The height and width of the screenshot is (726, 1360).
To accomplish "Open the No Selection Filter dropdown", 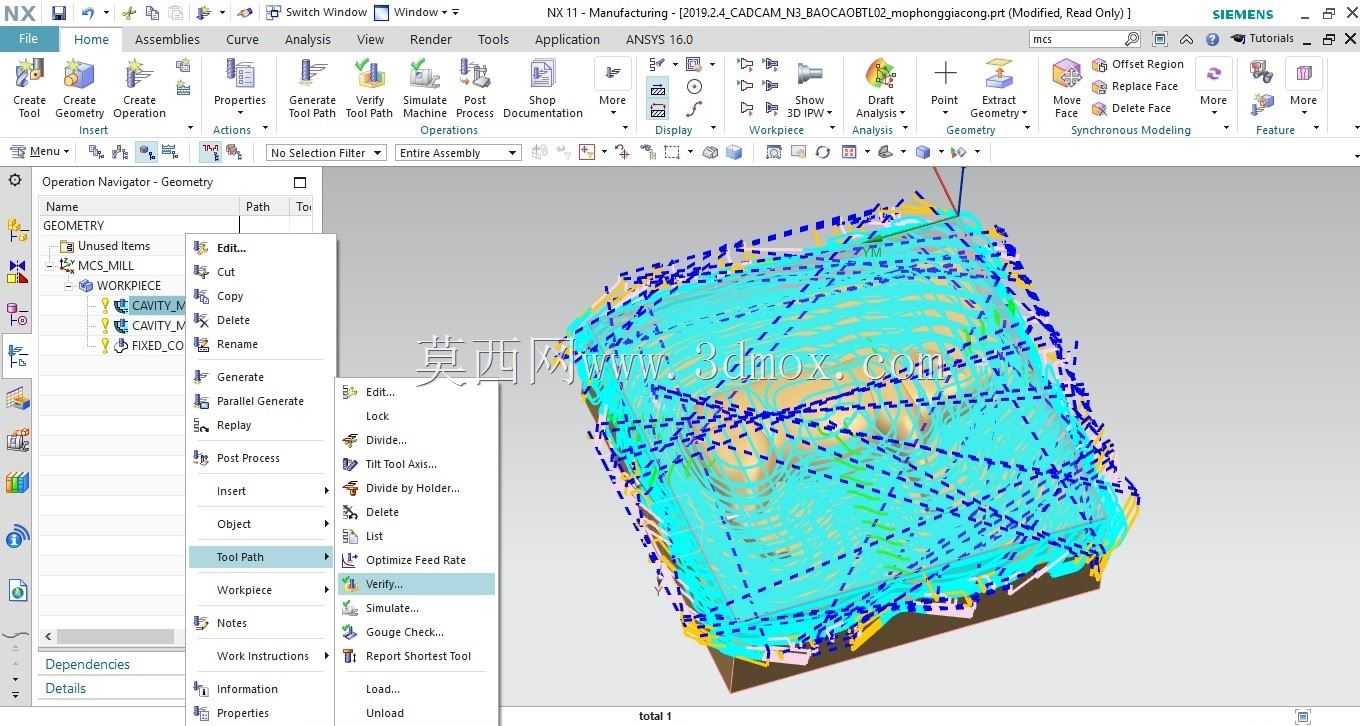I will (326, 153).
